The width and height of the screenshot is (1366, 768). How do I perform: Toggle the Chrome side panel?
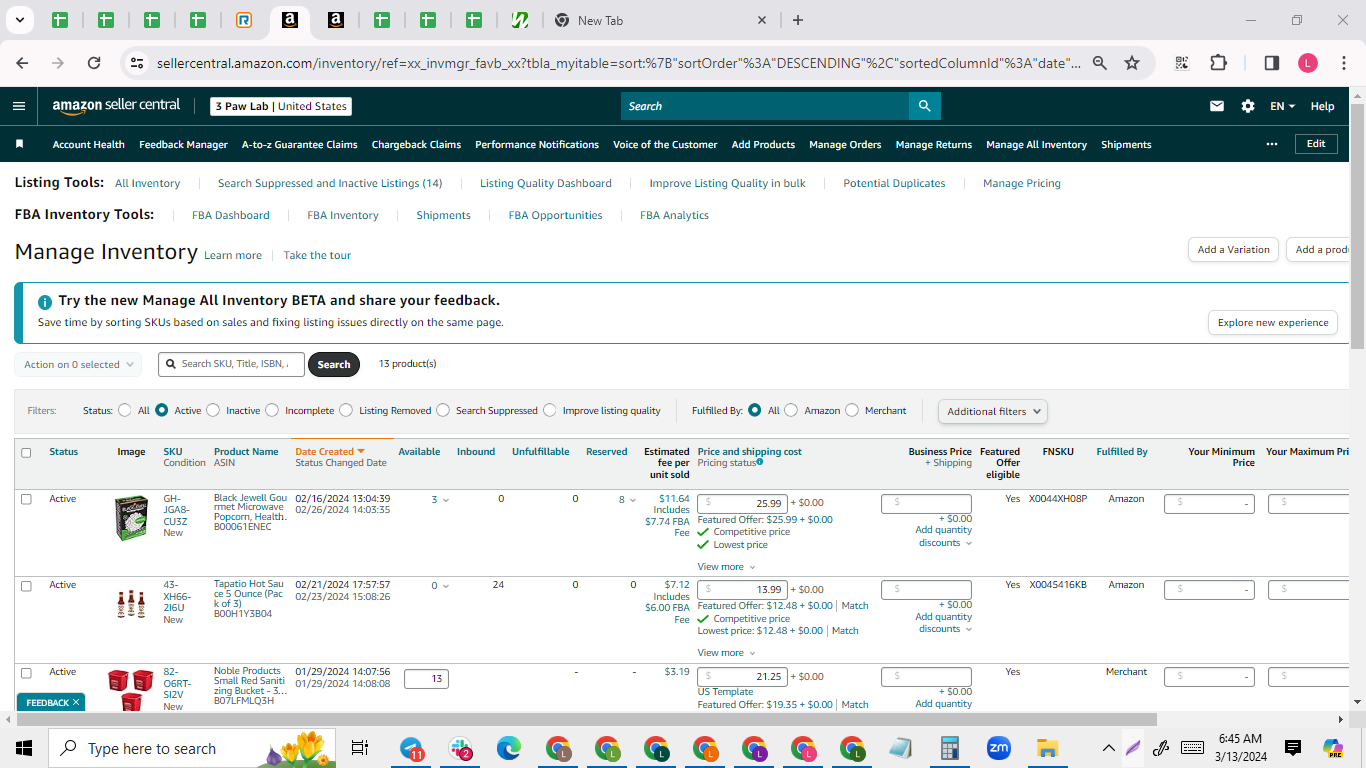tap(1272, 63)
